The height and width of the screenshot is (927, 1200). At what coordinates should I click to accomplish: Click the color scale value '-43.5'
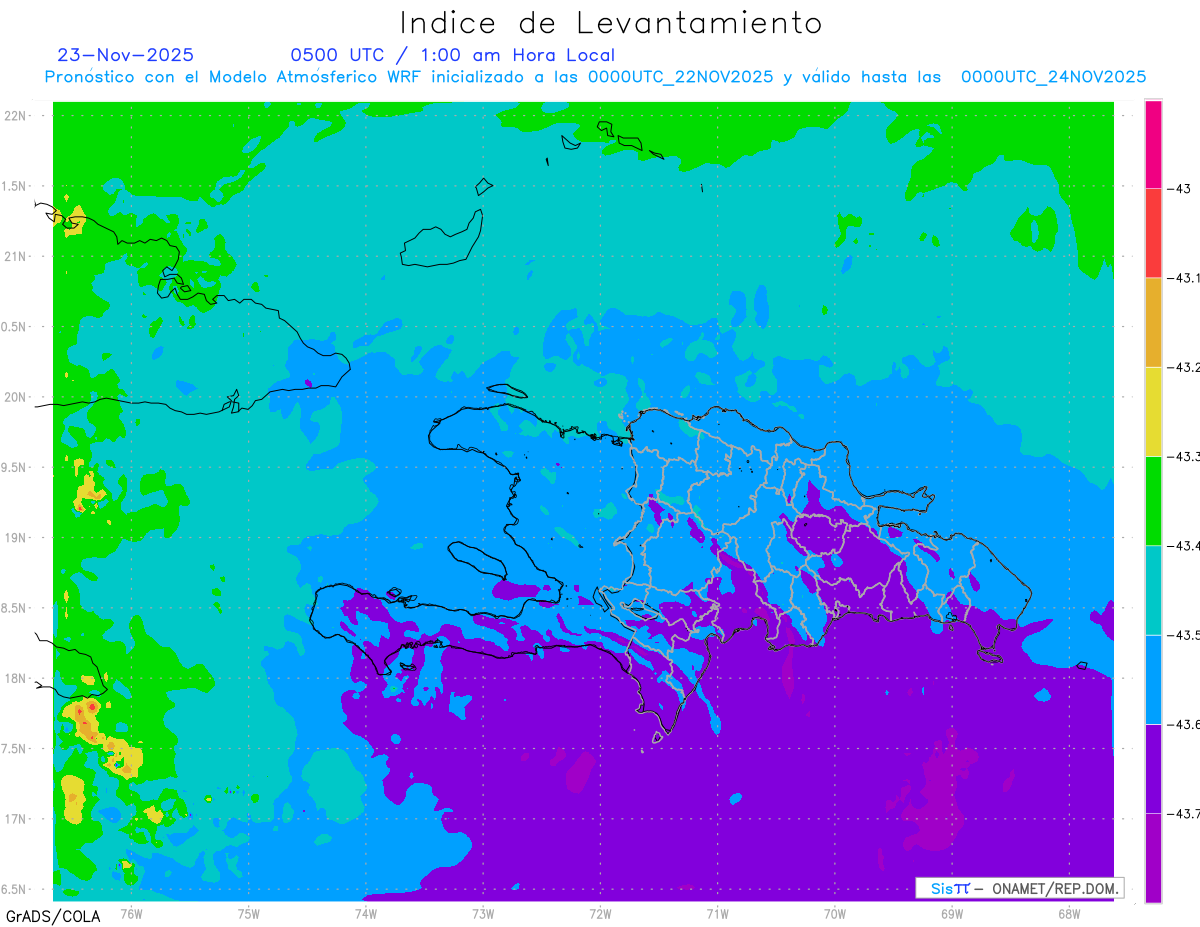tap(1185, 635)
